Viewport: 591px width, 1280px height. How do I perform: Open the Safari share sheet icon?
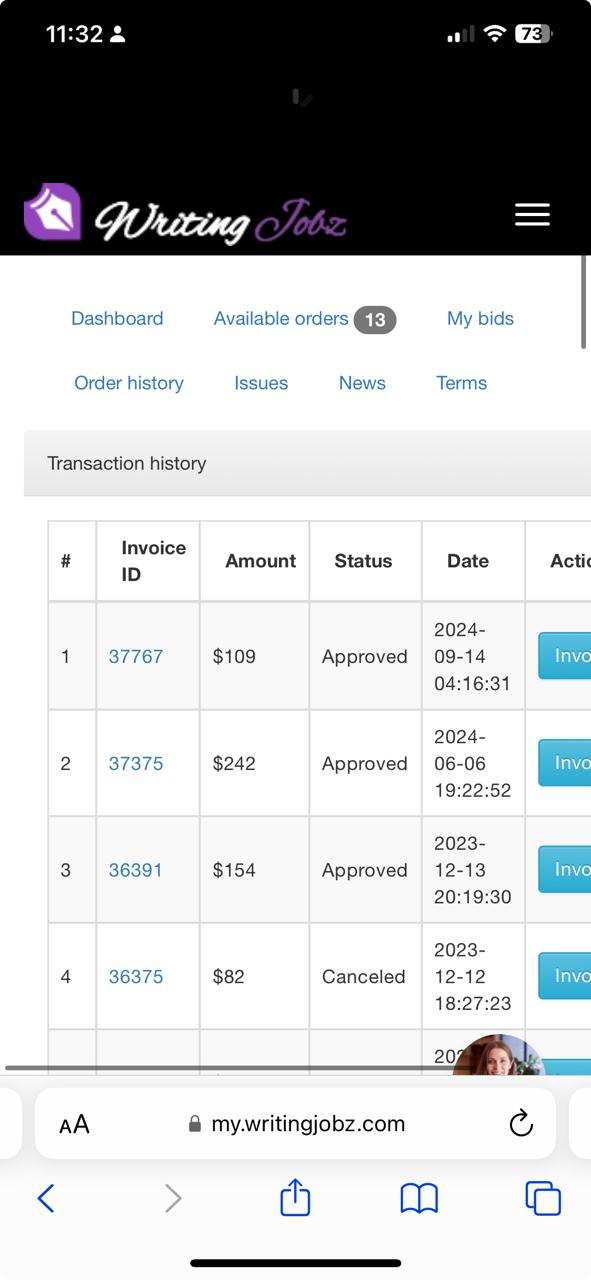[x=295, y=1197]
